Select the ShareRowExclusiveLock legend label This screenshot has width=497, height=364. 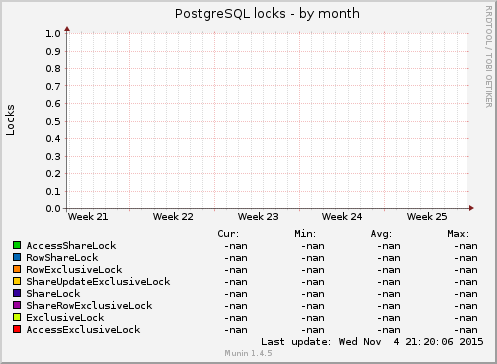coord(89,306)
